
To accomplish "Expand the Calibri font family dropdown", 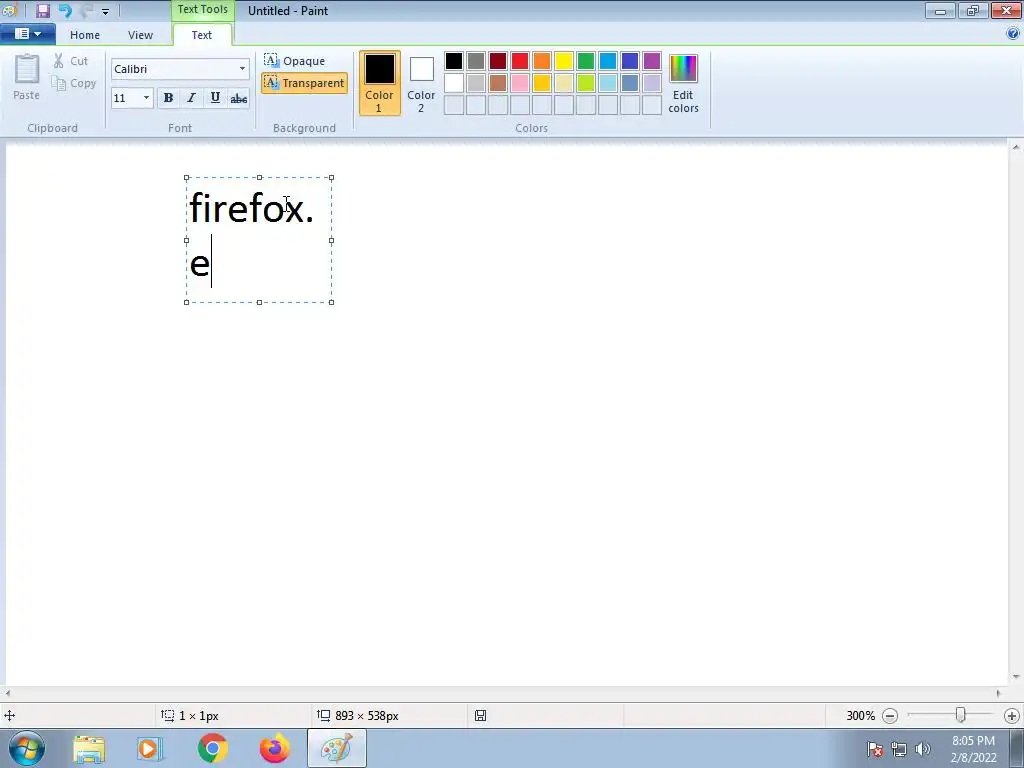I will (242, 69).
